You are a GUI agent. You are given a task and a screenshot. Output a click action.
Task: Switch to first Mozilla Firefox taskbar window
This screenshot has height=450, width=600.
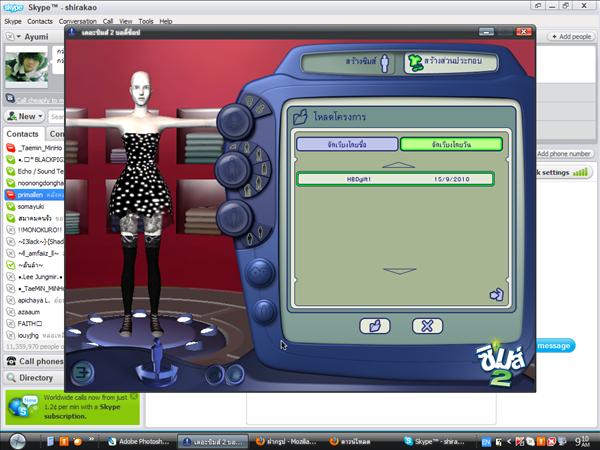(x=286, y=442)
